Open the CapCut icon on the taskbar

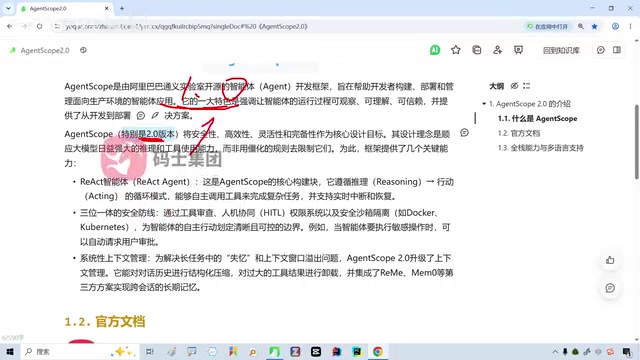[316, 351]
